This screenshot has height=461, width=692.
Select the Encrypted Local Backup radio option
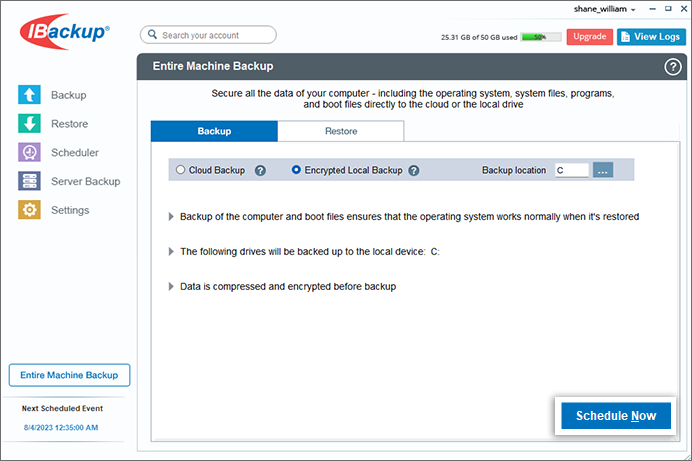[x=296, y=170]
